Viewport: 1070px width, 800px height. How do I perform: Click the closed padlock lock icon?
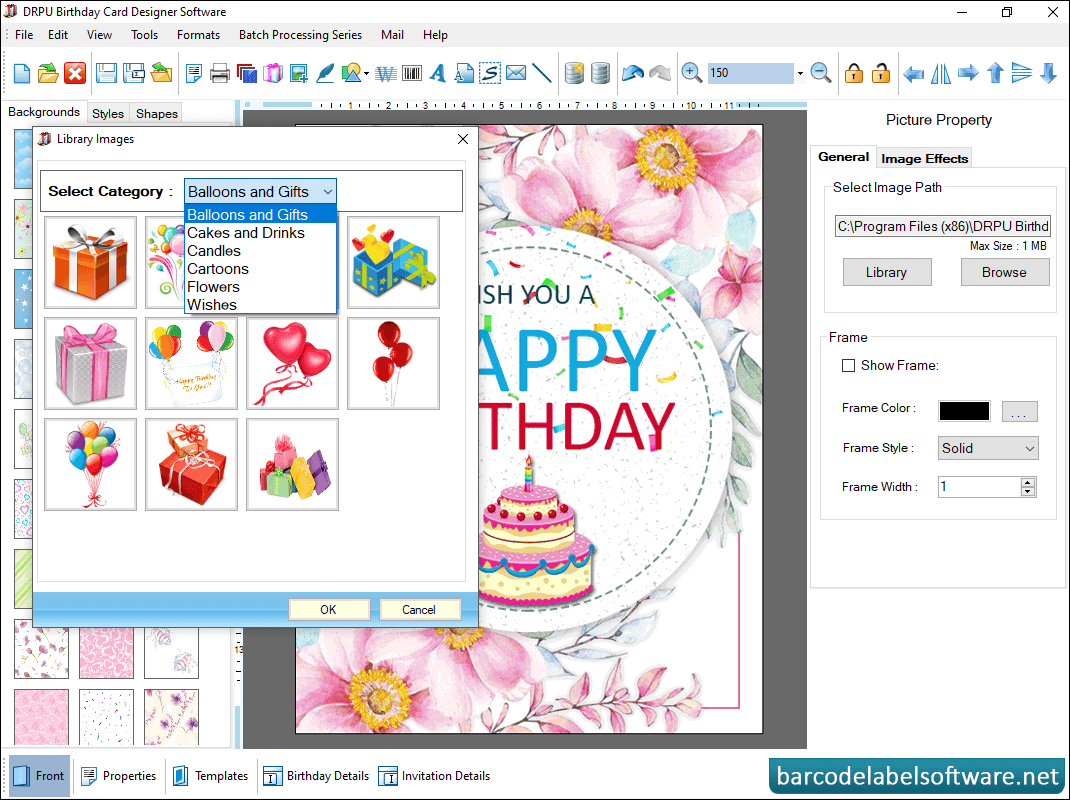click(854, 73)
